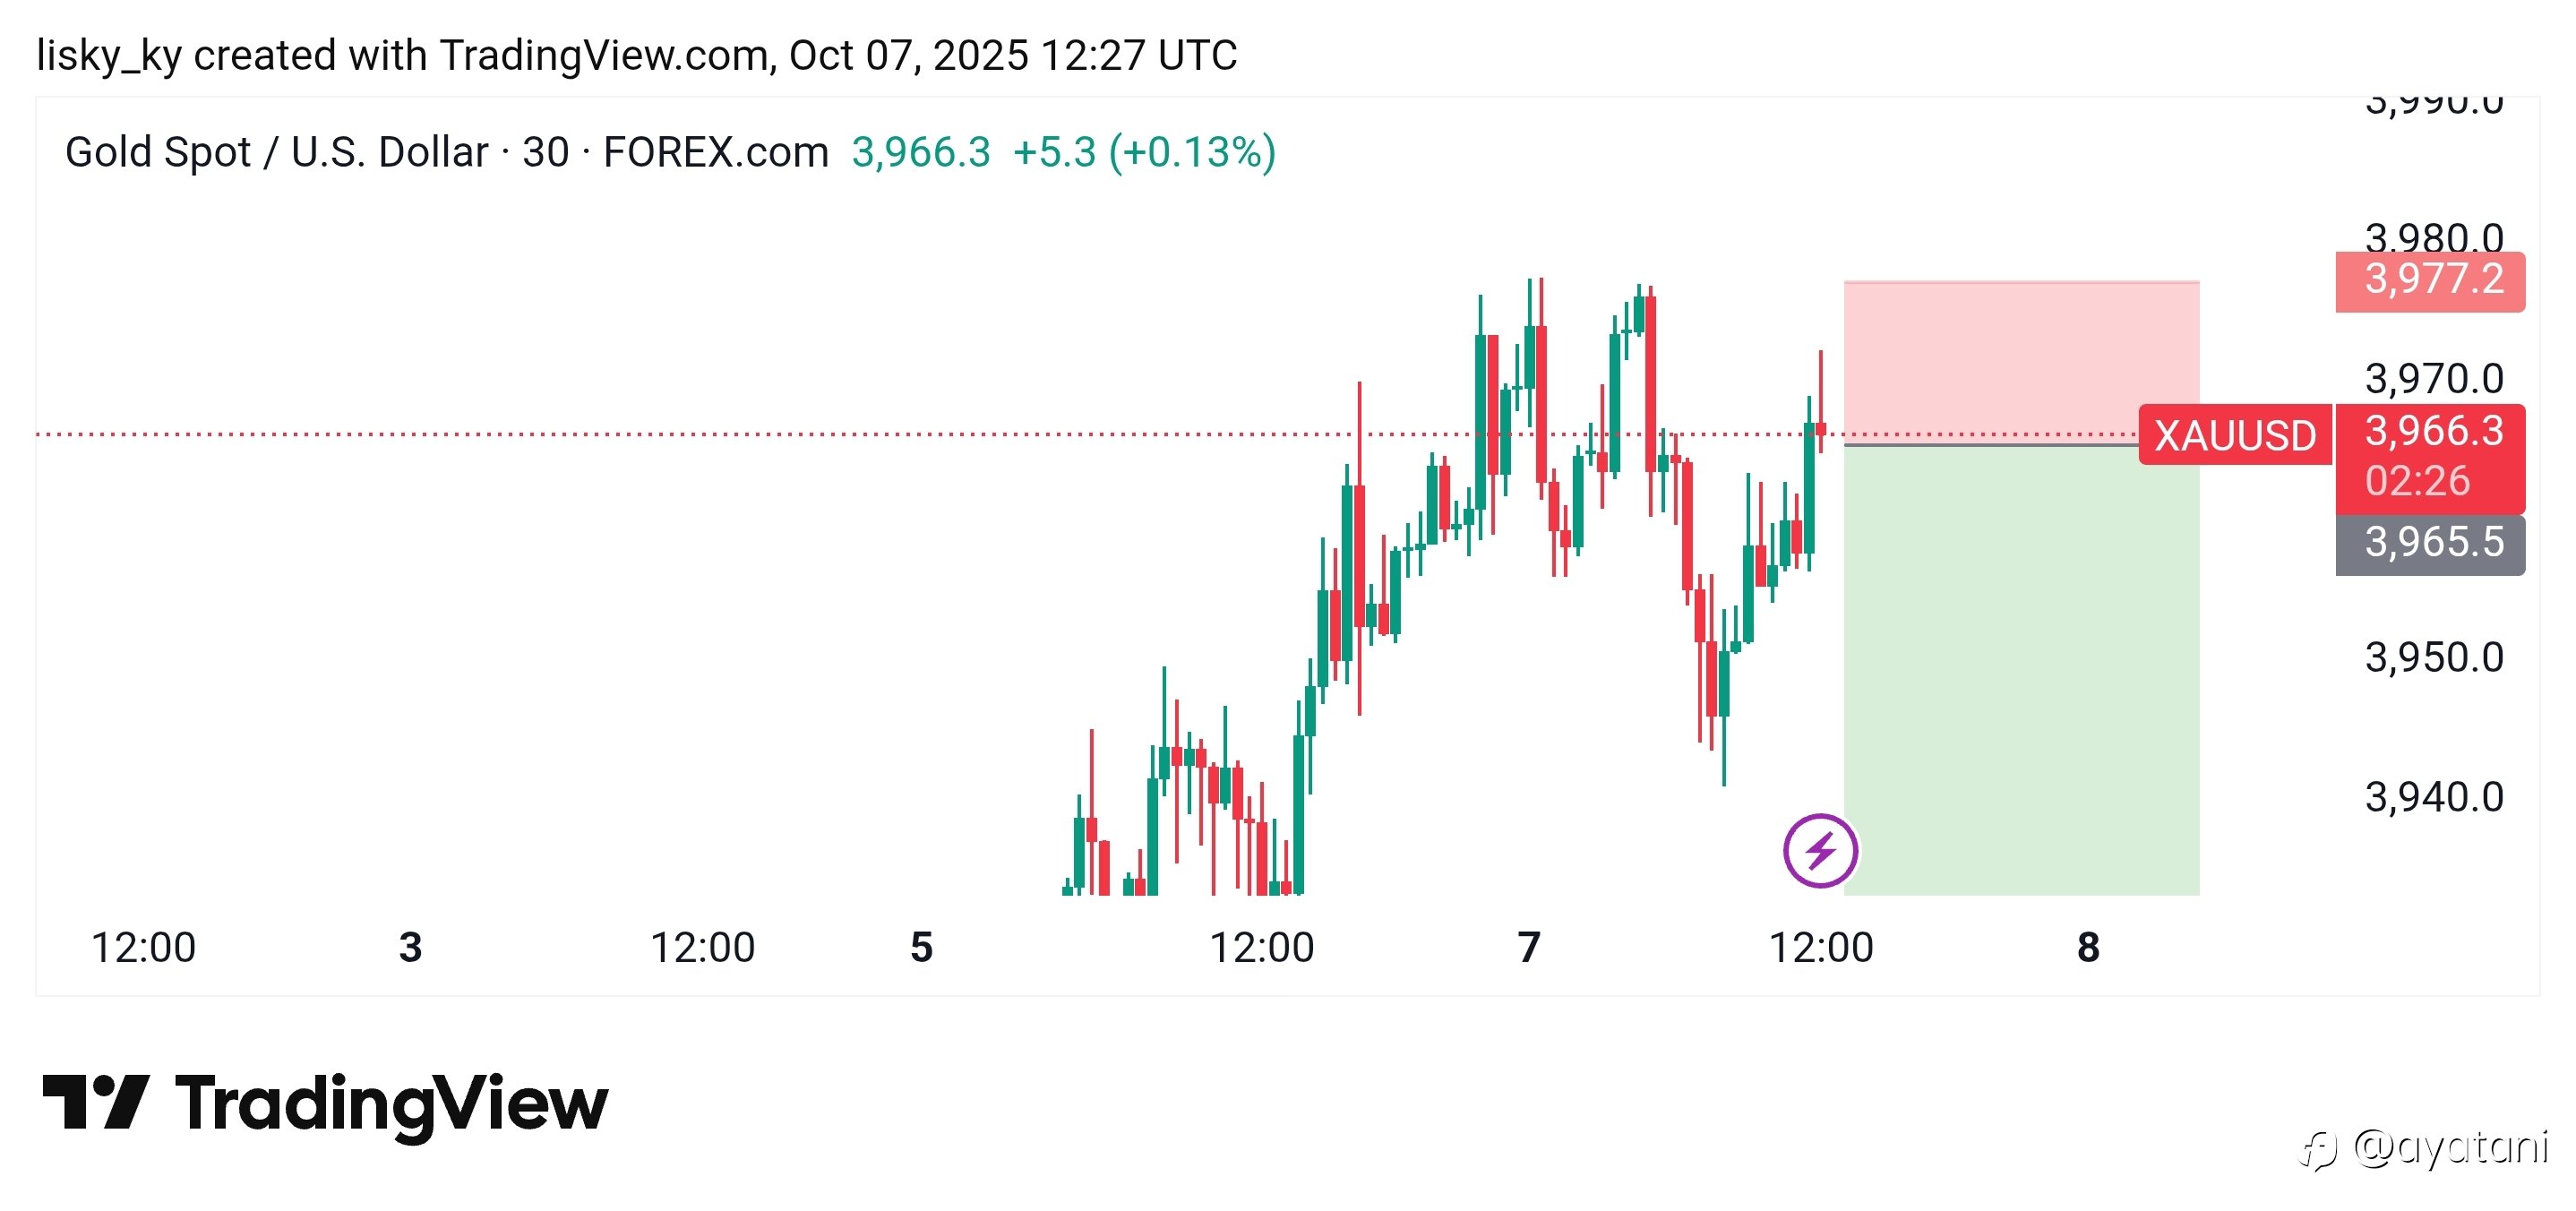Click the purple lightning bolt event icon
This screenshot has height=1211, width=2576.
click(x=1820, y=851)
